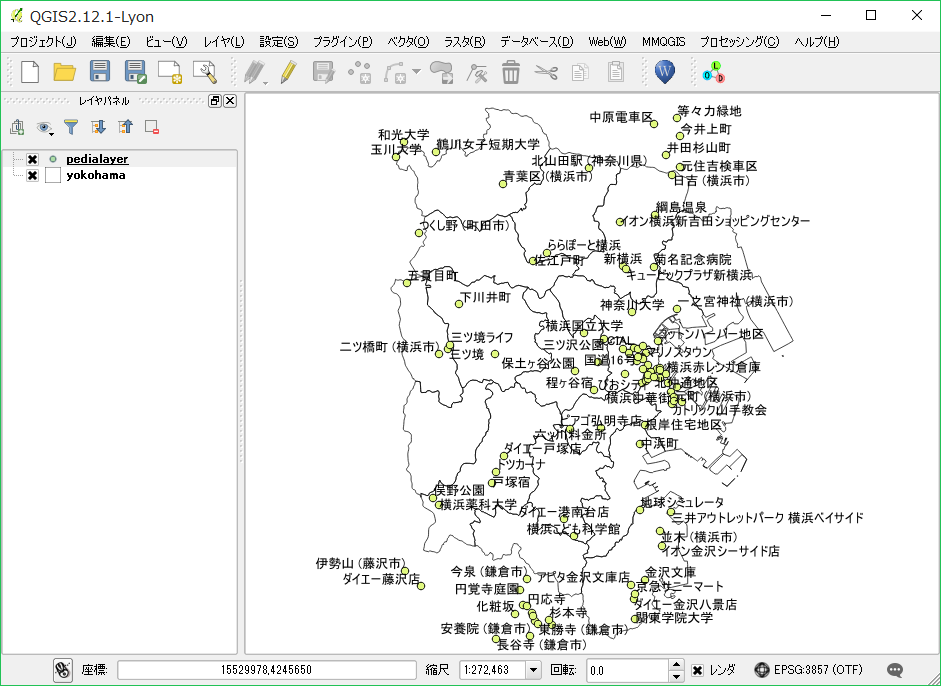Toggle editing with the yellow pencil icon
941x686 pixels.
coord(289,72)
